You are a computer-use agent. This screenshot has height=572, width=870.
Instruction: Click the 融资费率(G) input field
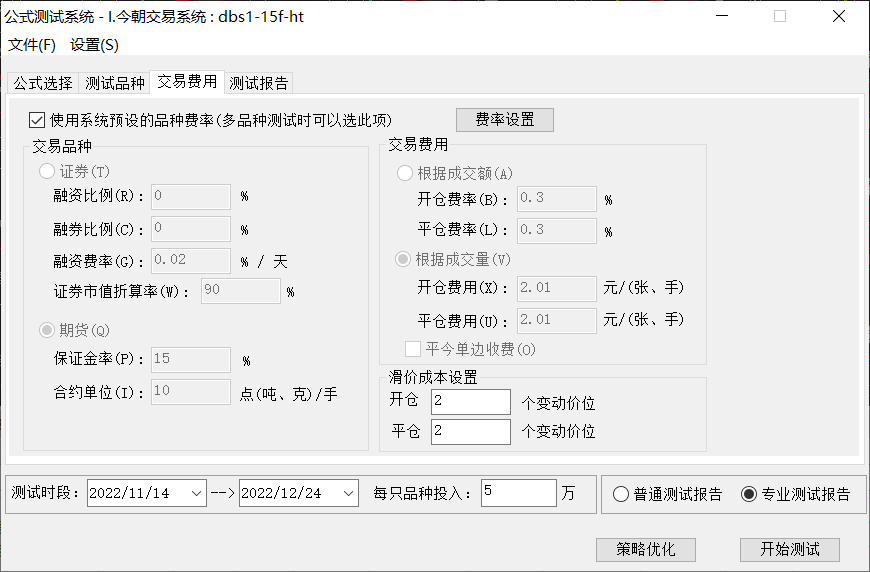pyautogui.click(x=191, y=261)
